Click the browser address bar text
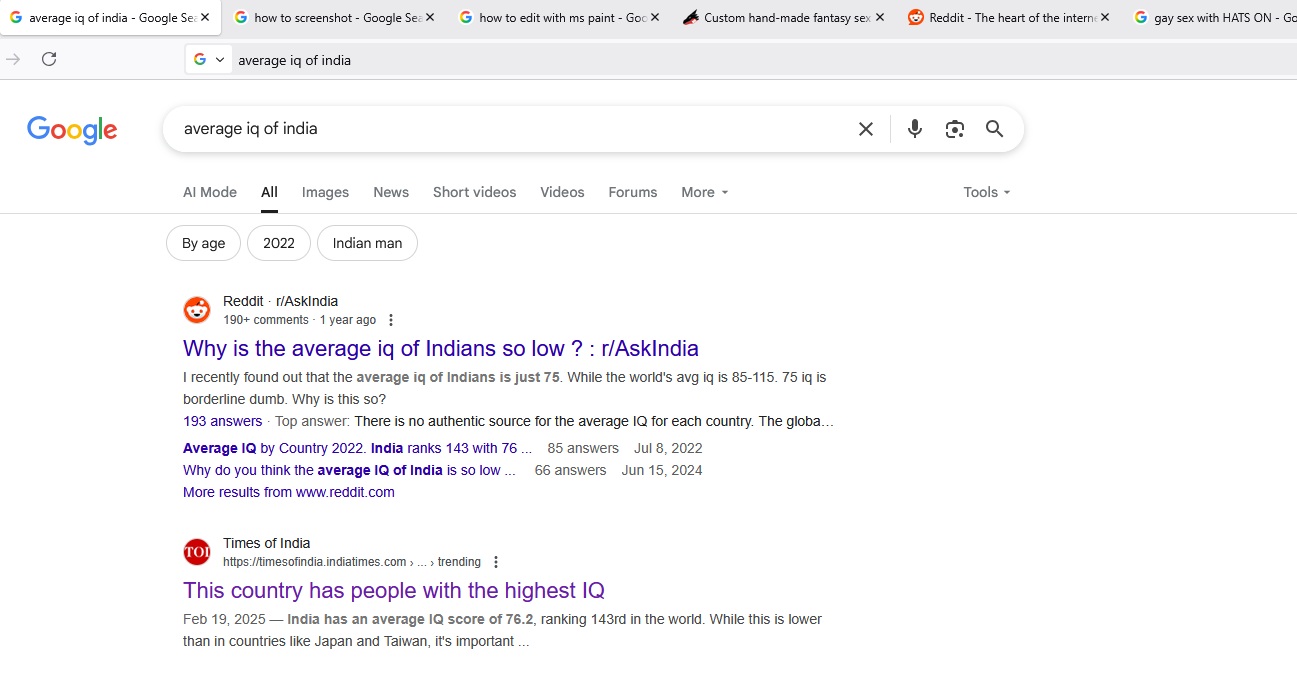Image resolution: width=1297 pixels, height=677 pixels. click(294, 60)
